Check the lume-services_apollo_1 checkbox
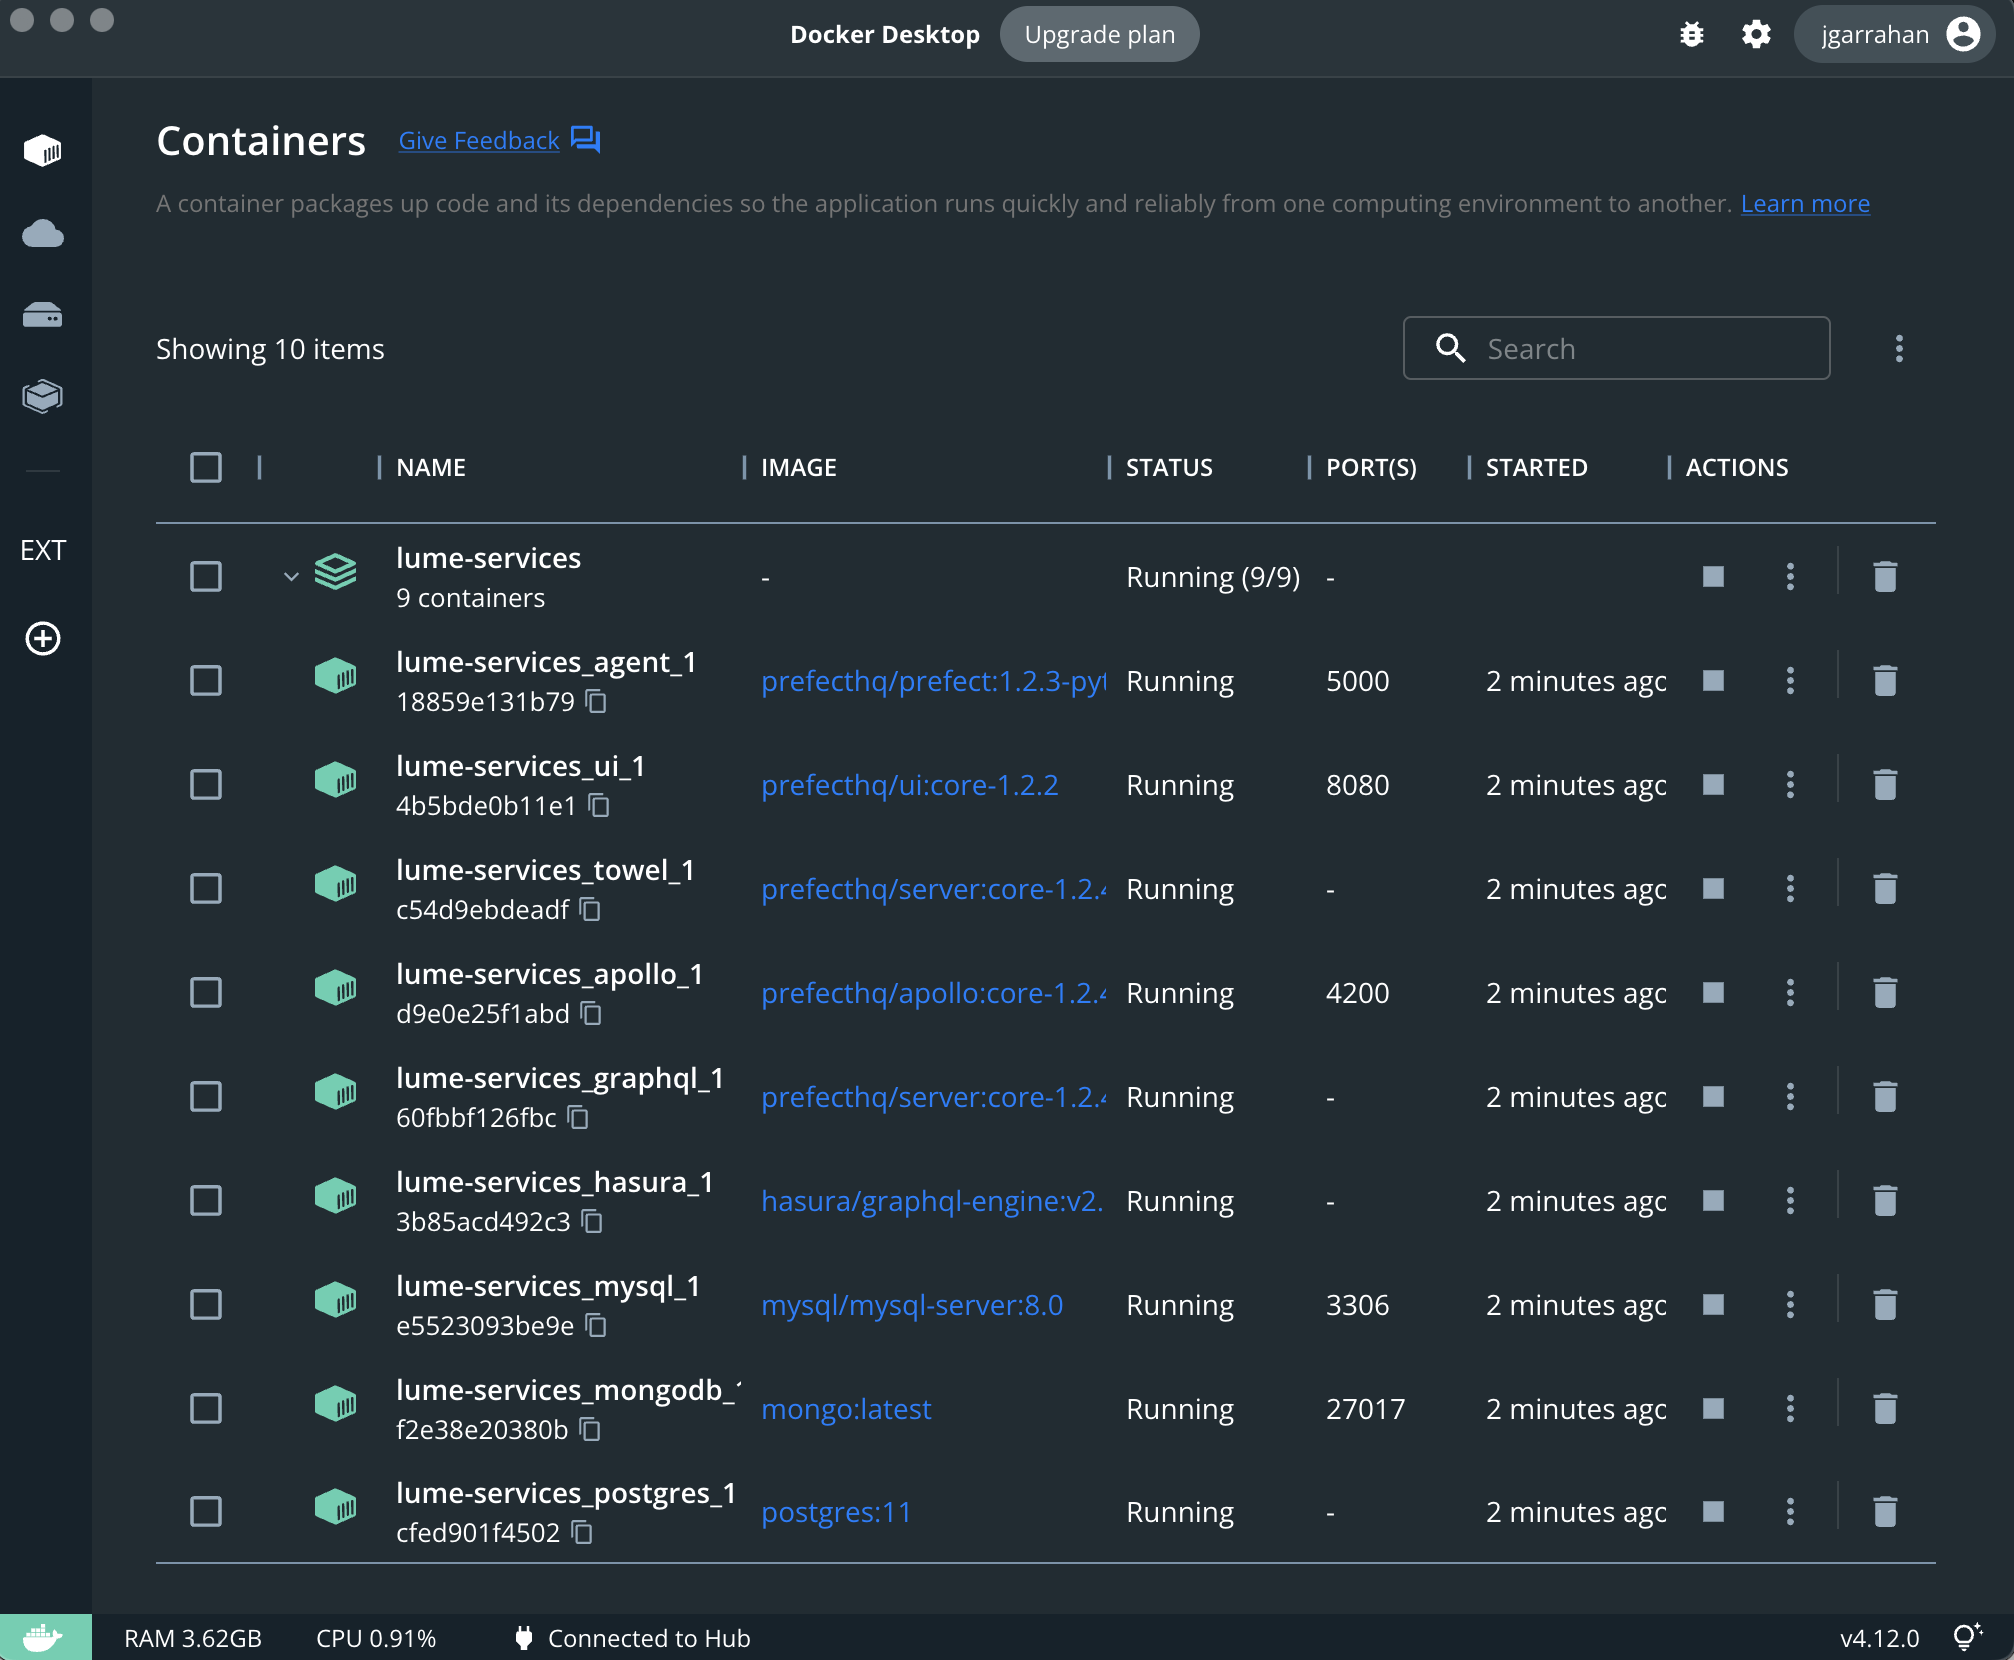The width and height of the screenshot is (2014, 1660). [x=206, y=992]
